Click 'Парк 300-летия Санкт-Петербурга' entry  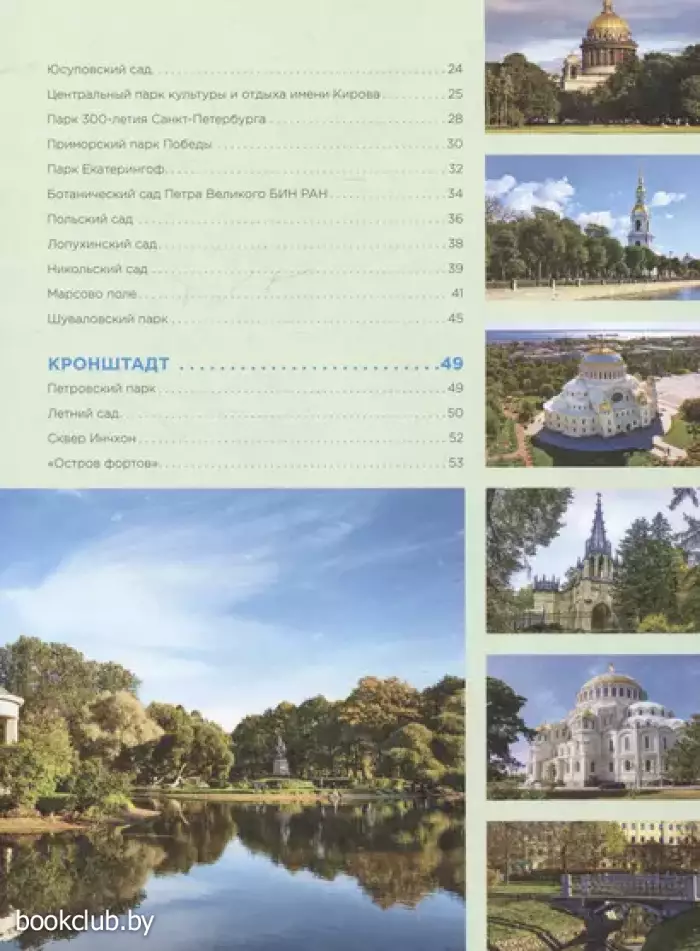[156, 119]
